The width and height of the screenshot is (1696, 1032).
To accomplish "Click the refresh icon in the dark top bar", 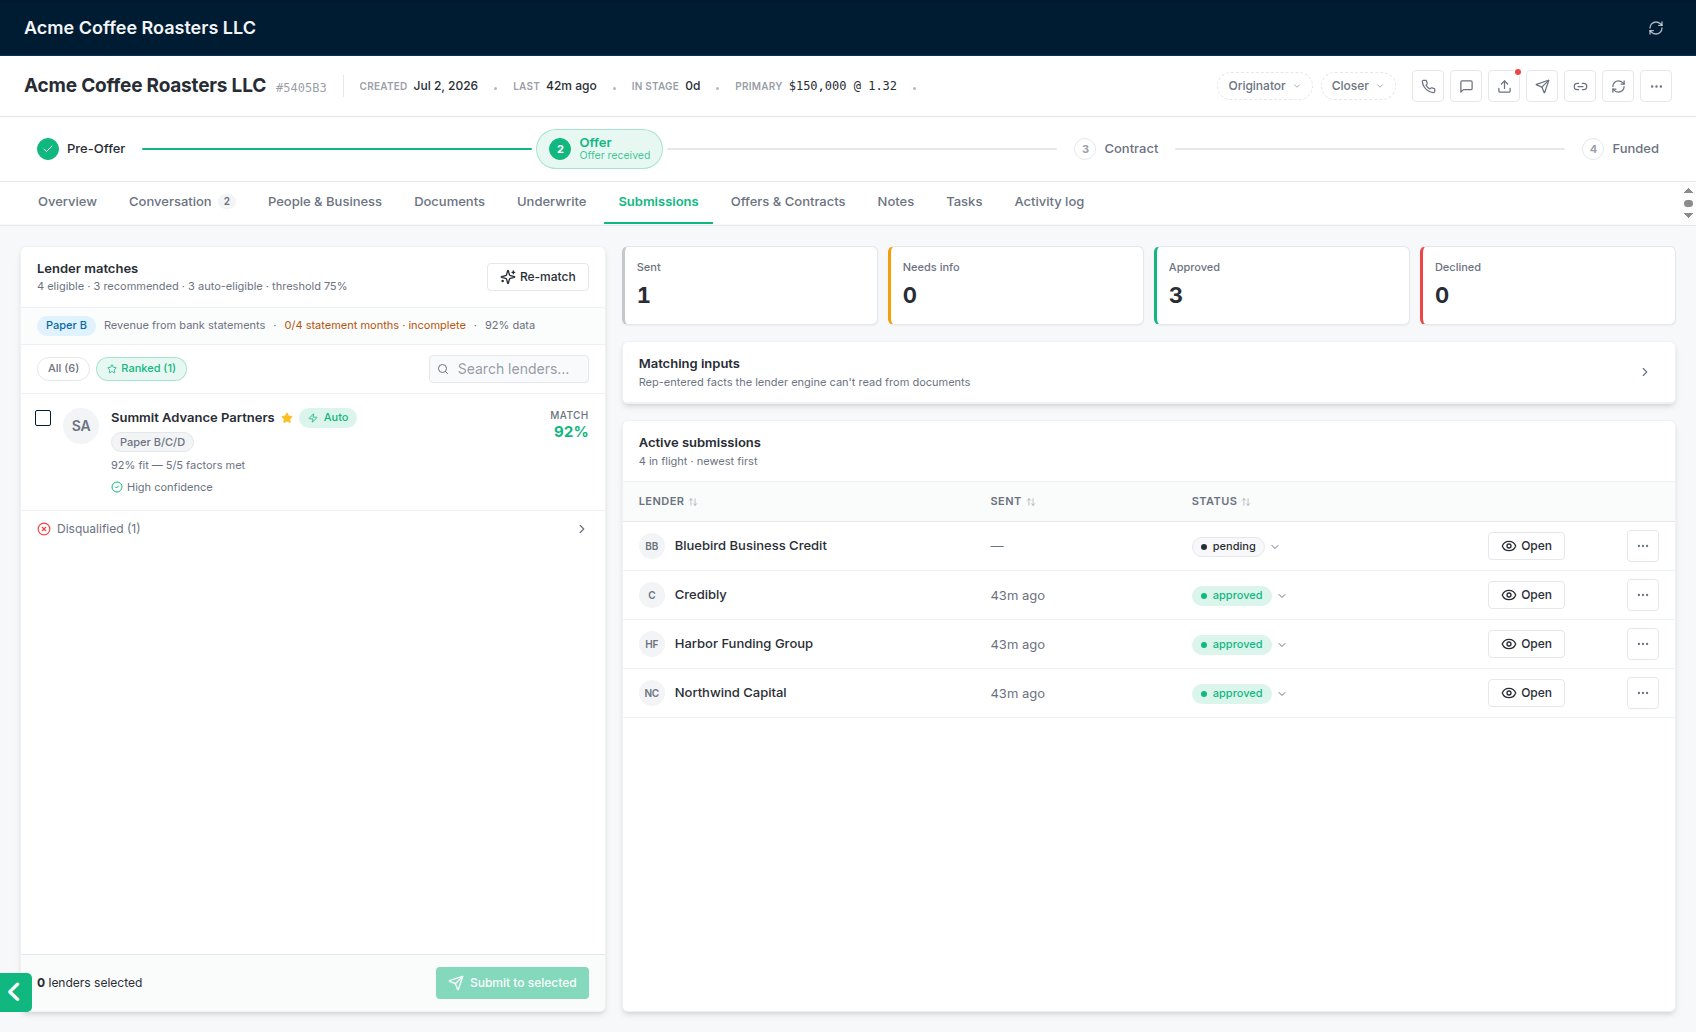I will (1656, 28).
